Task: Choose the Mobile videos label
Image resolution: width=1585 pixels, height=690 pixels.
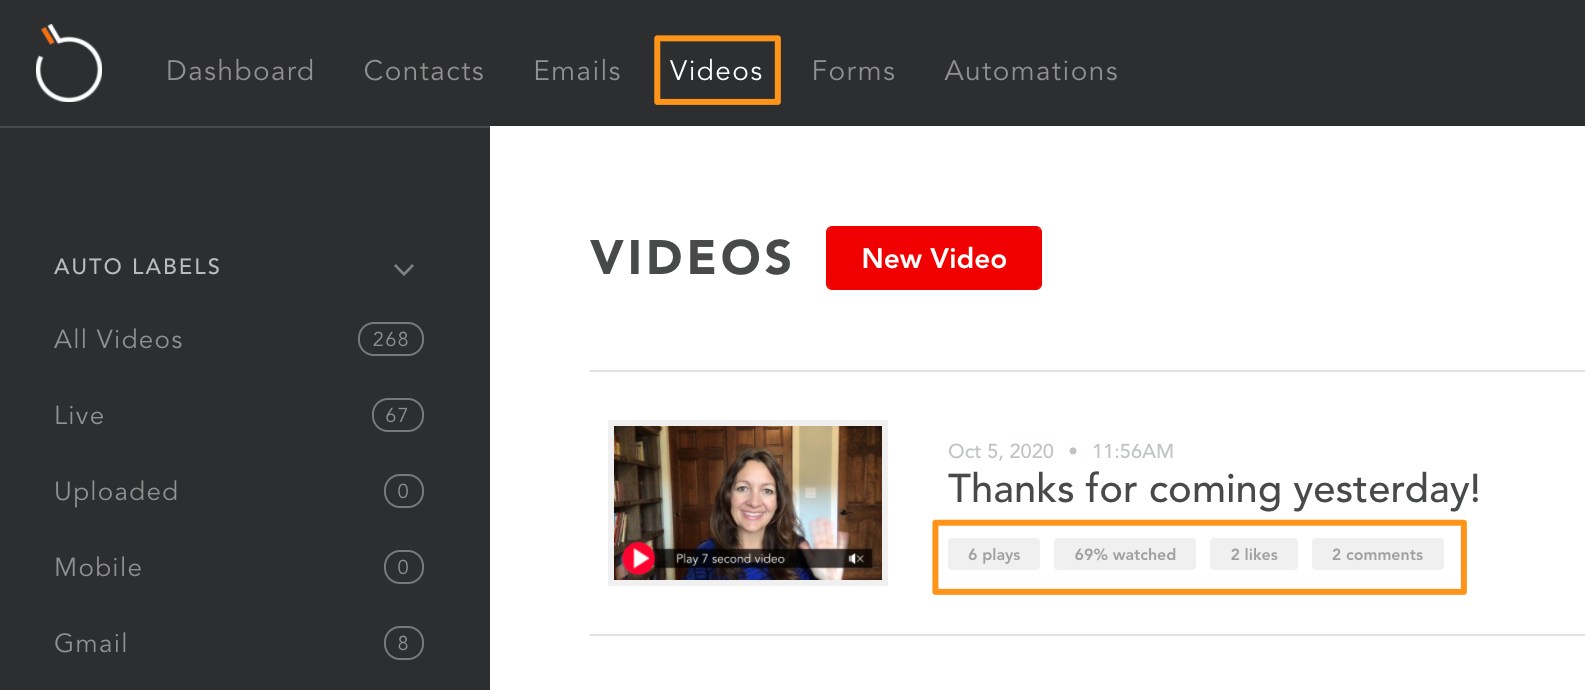Action: pyautogui.click(x=98, y=568)
